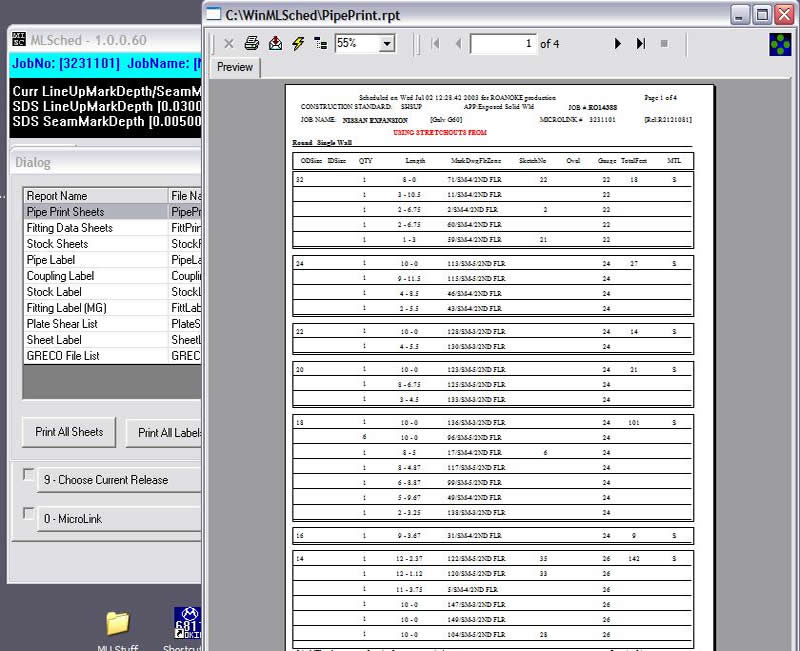Jump to the last report page

click(x=641, y=44)
